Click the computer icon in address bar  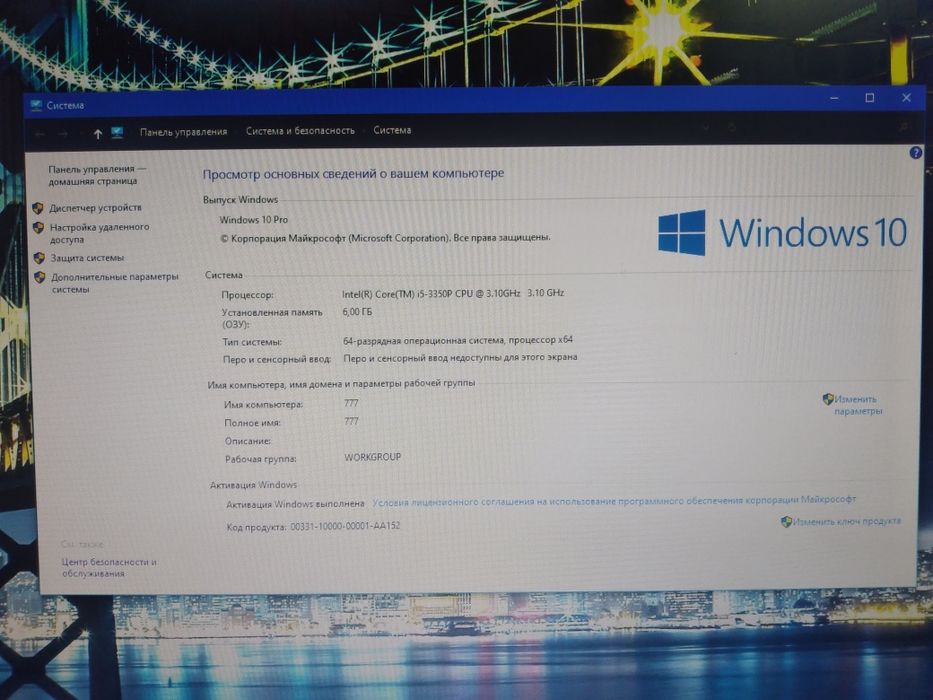117,132
